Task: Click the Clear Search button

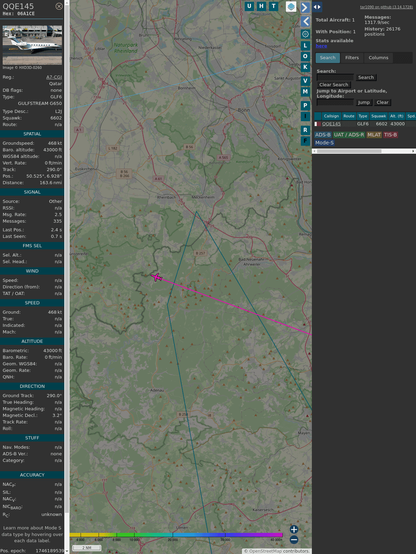Action: tap(334, 85)
